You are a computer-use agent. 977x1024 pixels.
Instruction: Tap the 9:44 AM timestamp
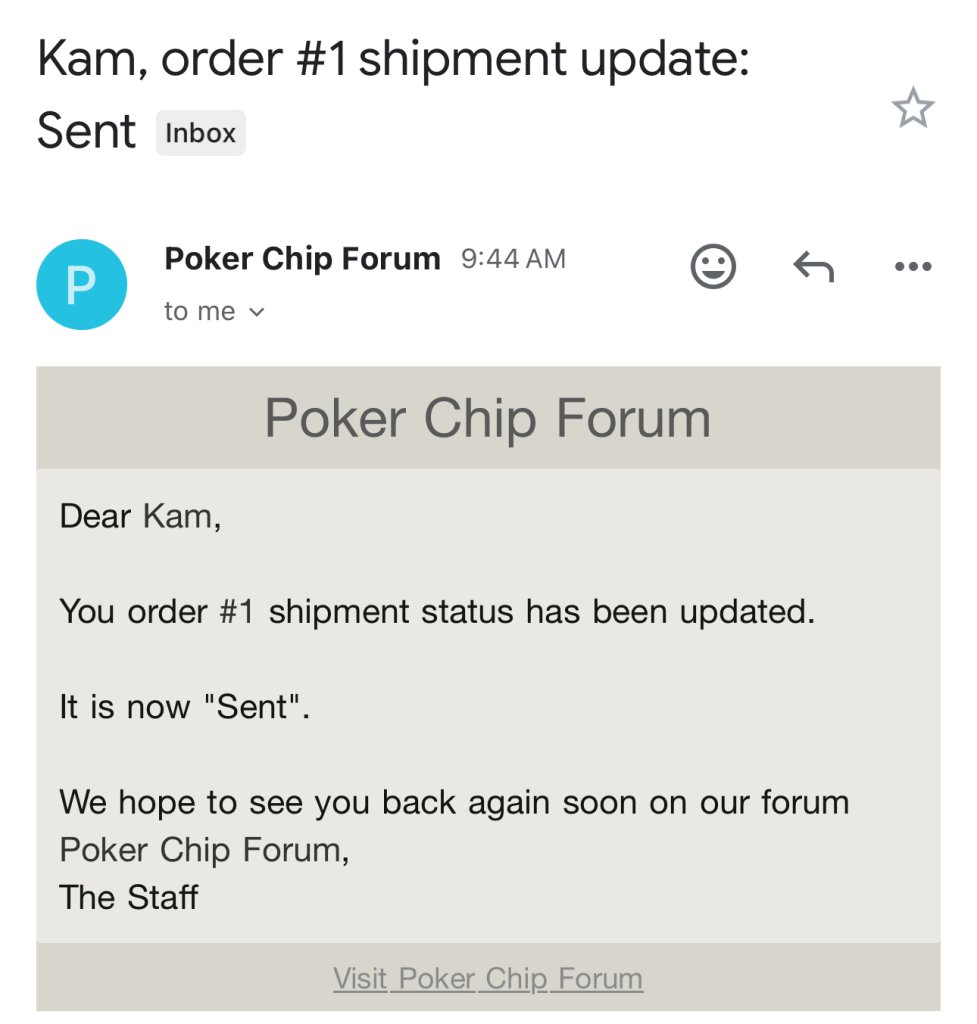tap(513, 259)
